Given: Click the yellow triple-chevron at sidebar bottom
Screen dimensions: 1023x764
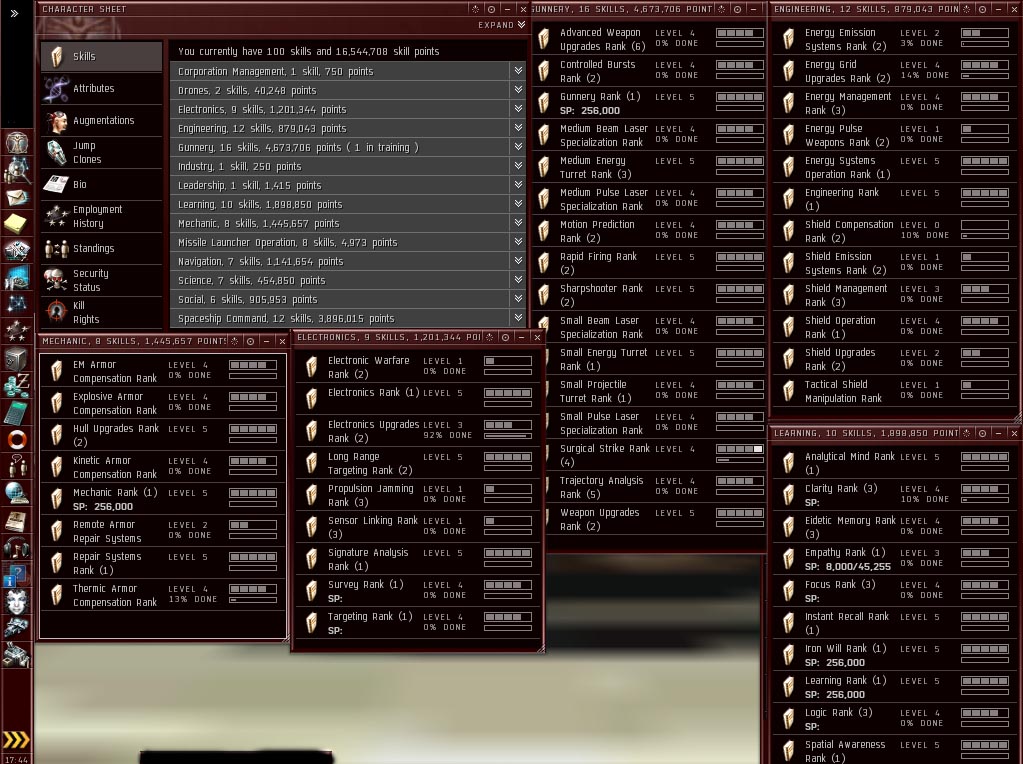Looking at the screenshot, I should [16, 739].
